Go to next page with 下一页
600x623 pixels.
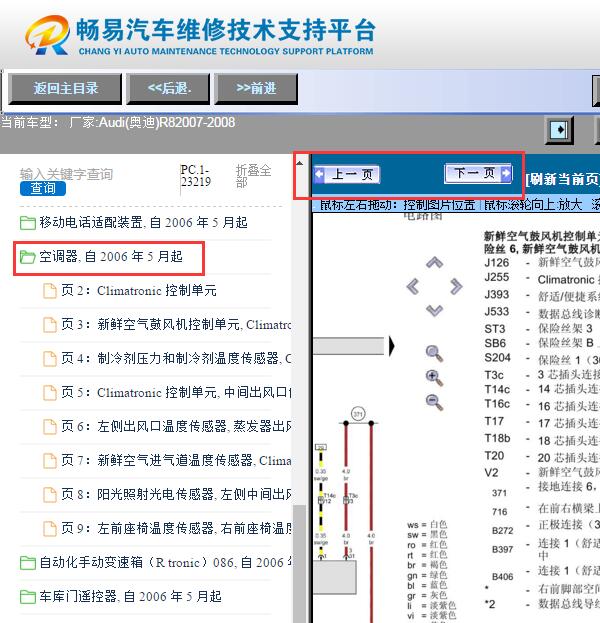click(x=478, y=173)
